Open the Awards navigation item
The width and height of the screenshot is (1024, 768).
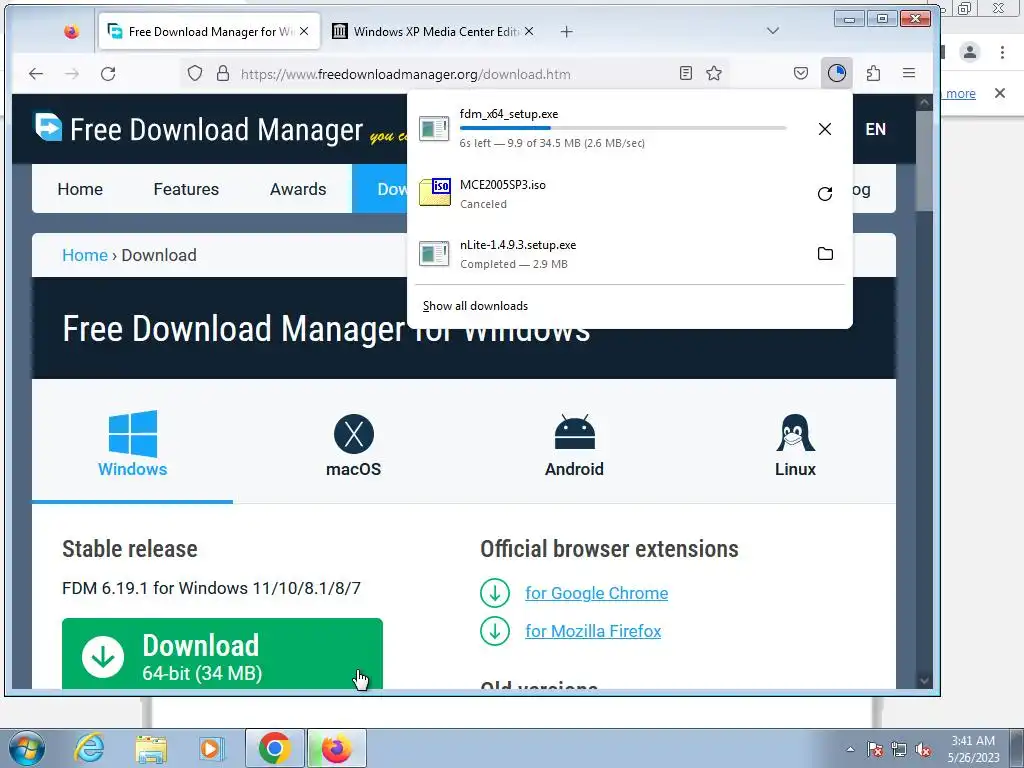(298, 189)
